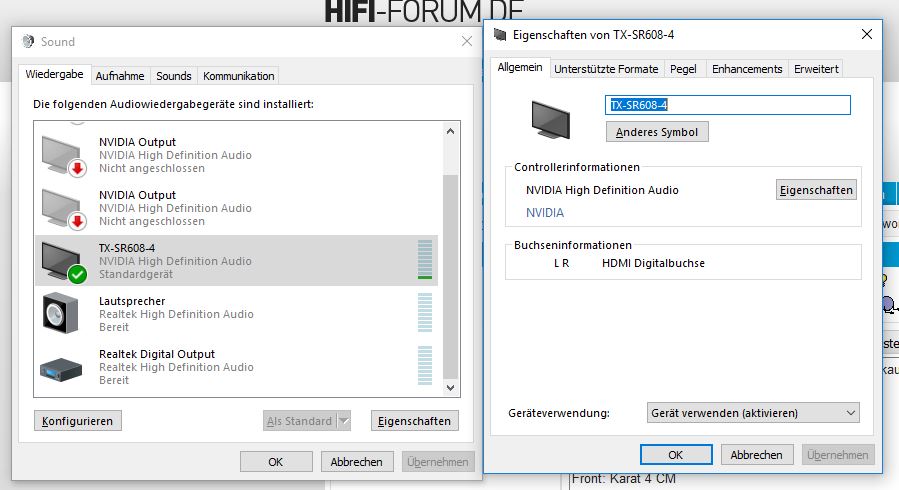The width and height of the screenshot is (899, 490).
Task: Click the device list scroll up arrow
Action: [450, 131]
